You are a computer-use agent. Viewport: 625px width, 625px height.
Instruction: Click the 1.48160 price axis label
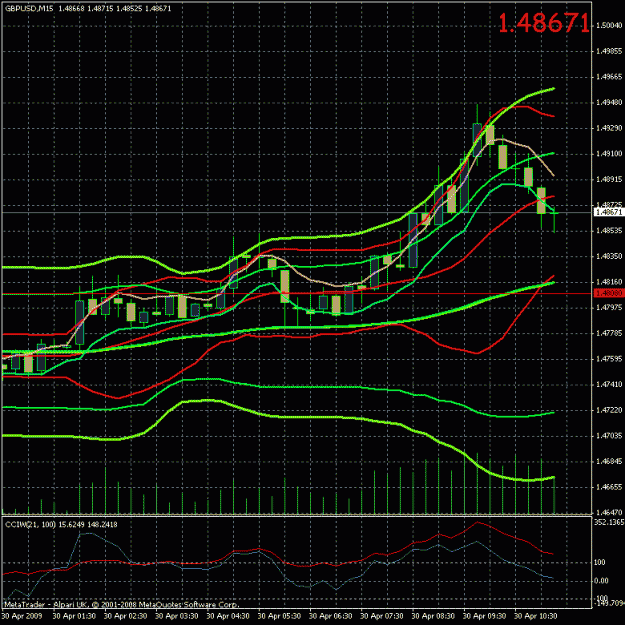[609, 282]
